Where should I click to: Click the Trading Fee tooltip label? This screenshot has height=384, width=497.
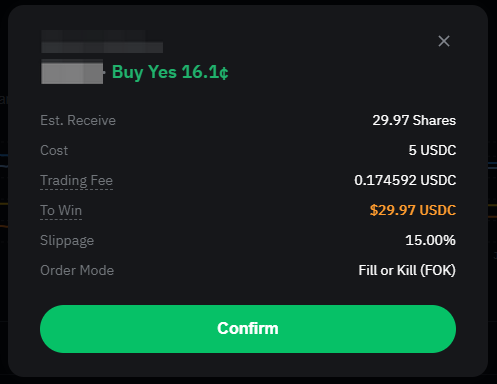point(76,181)
